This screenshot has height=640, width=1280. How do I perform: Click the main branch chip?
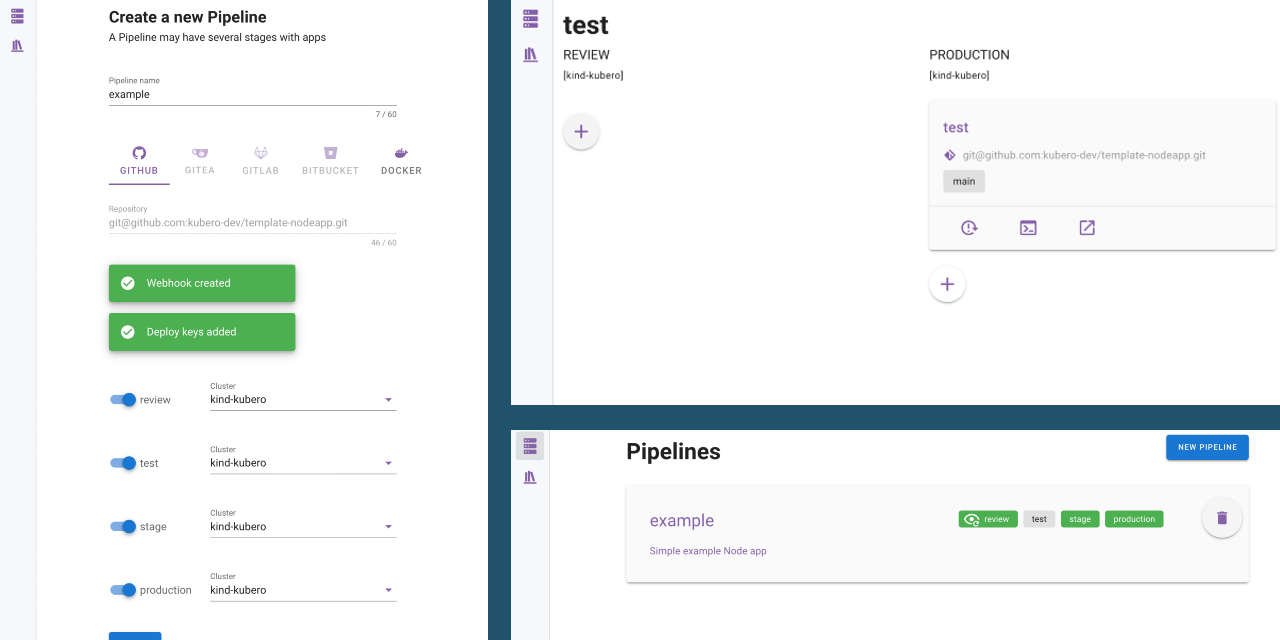963,182
